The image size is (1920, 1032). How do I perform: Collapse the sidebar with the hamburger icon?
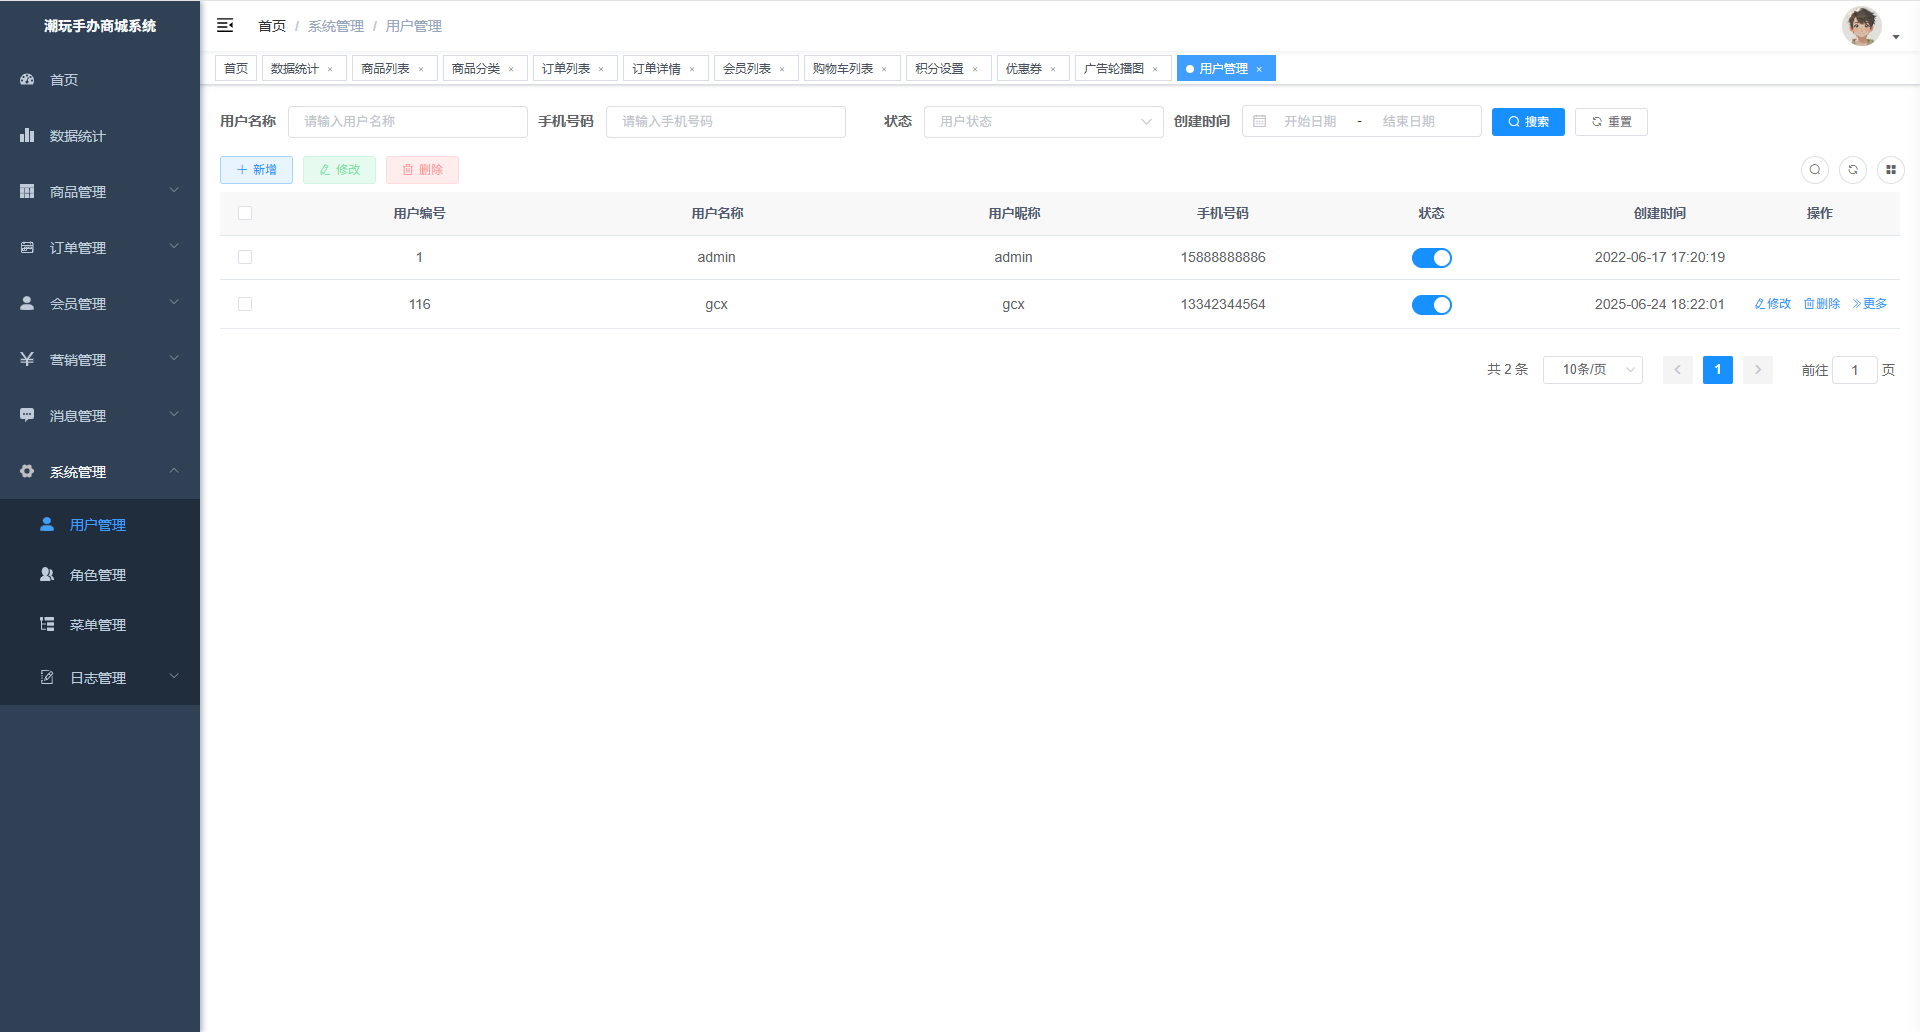pos(225,25)
